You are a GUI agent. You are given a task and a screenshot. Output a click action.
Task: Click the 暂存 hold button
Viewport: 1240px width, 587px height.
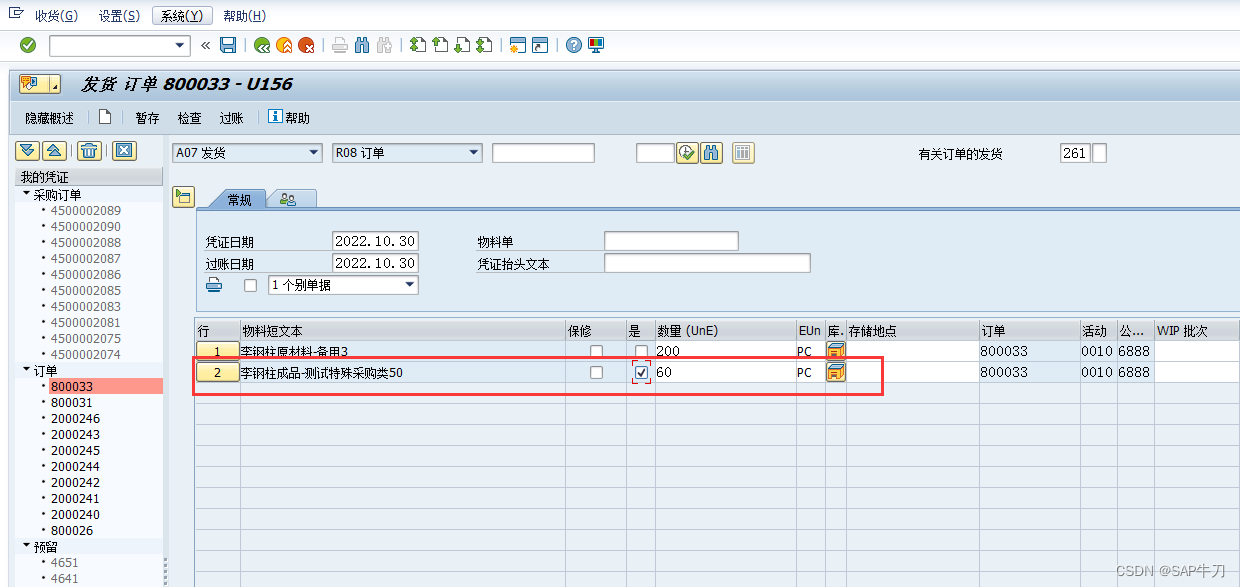[x=147, y=118]
